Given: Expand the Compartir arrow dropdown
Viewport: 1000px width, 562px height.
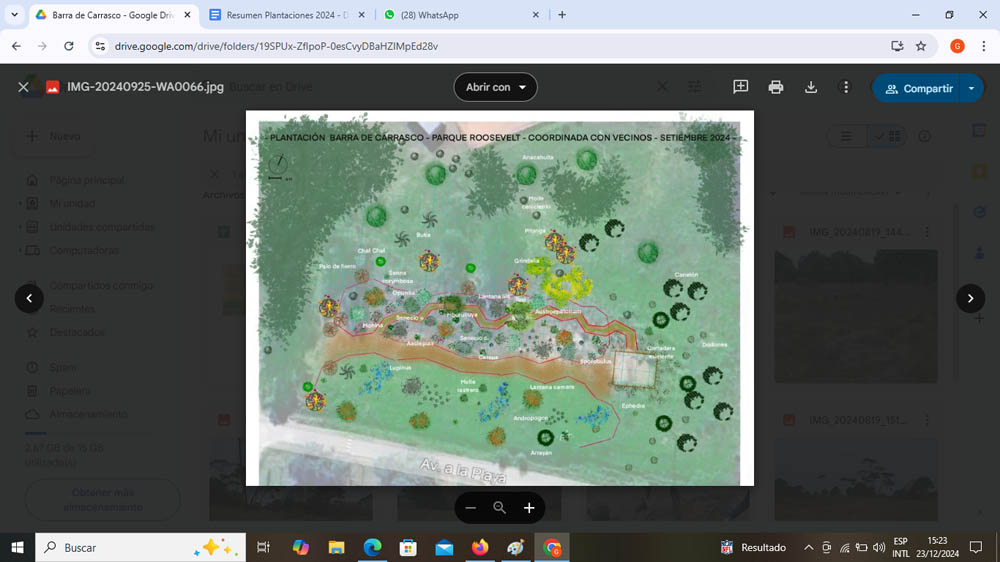Looking at the screenshot, I should pos(972,88).
